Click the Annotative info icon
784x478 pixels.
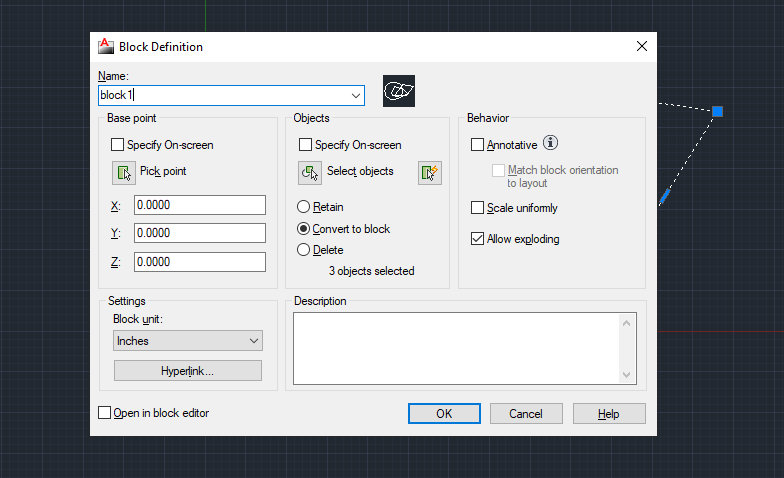[549, 144]
